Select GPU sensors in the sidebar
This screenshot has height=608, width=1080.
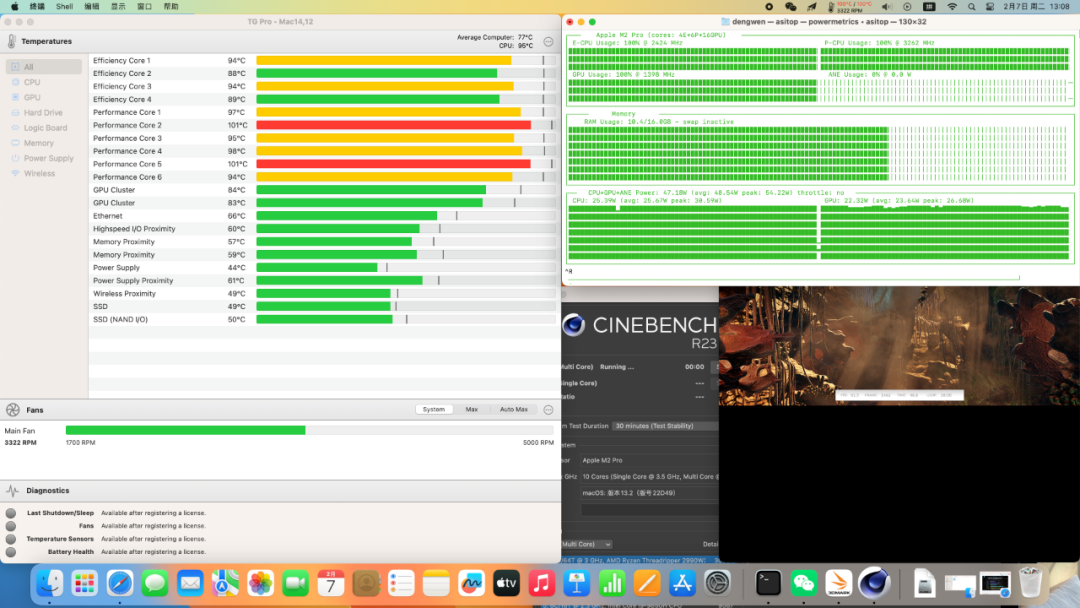(x=32, y=97)
